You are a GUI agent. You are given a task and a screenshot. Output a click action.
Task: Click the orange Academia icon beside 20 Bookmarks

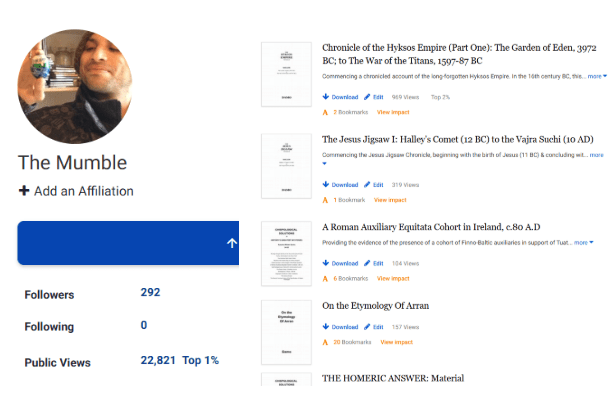point(326,342)
